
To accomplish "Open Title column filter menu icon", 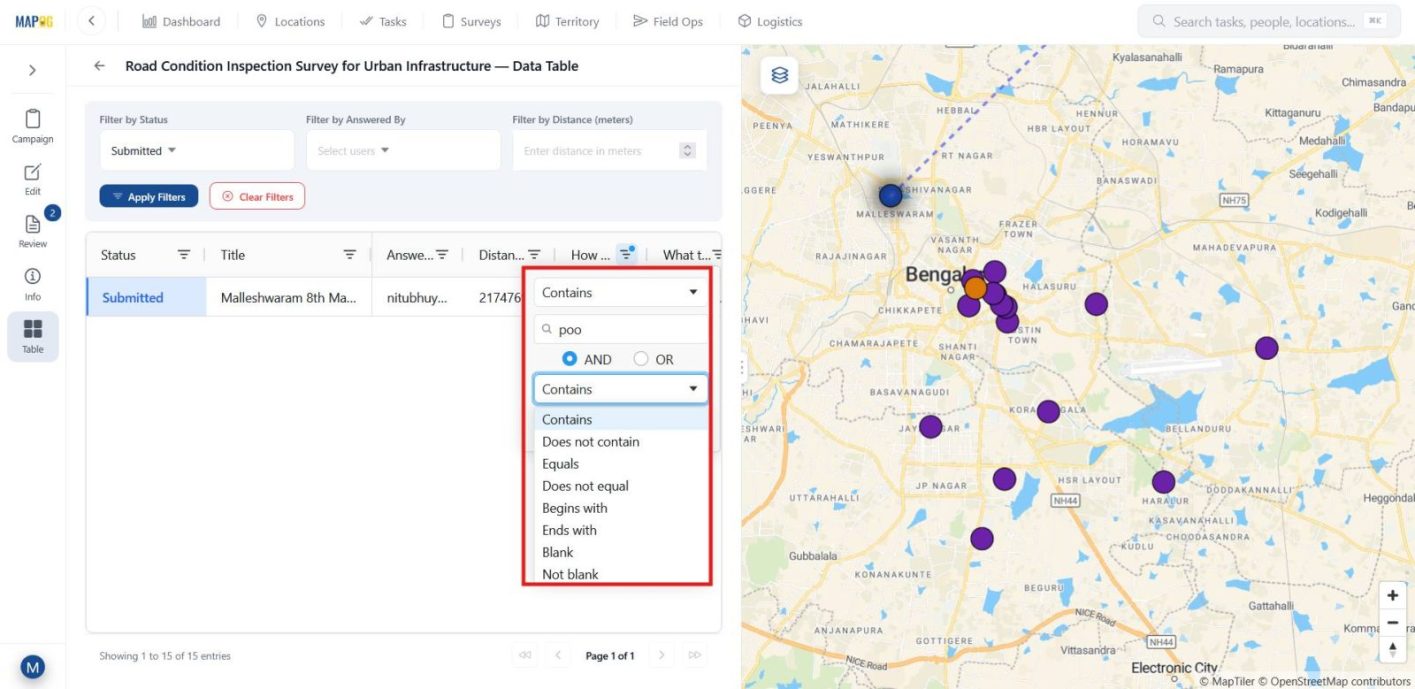I will pyautogui.click(x=350, y=255).
